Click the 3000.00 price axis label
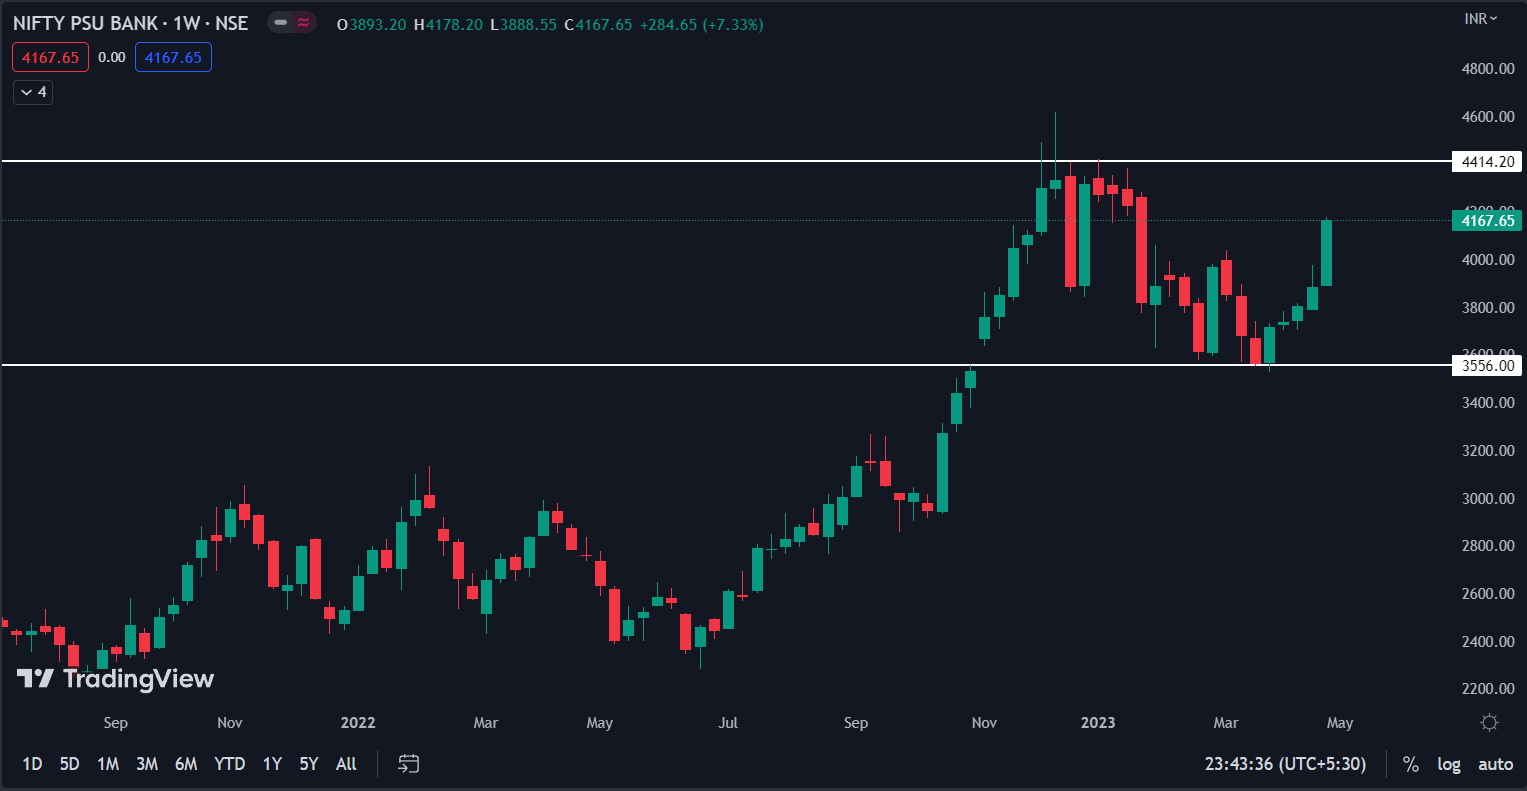This screenshot has width=1527, height=791. tap(1488, 499)
